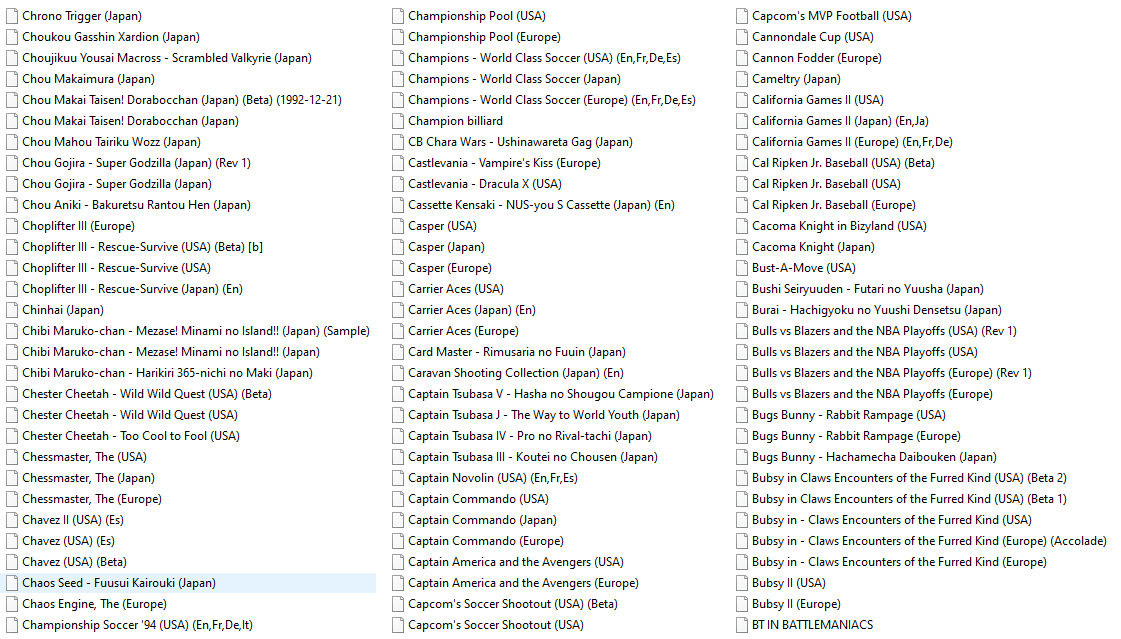Click Bulls vs Blazers NBA Playoffs (USA) (Rev 1)

pos(884,331)
